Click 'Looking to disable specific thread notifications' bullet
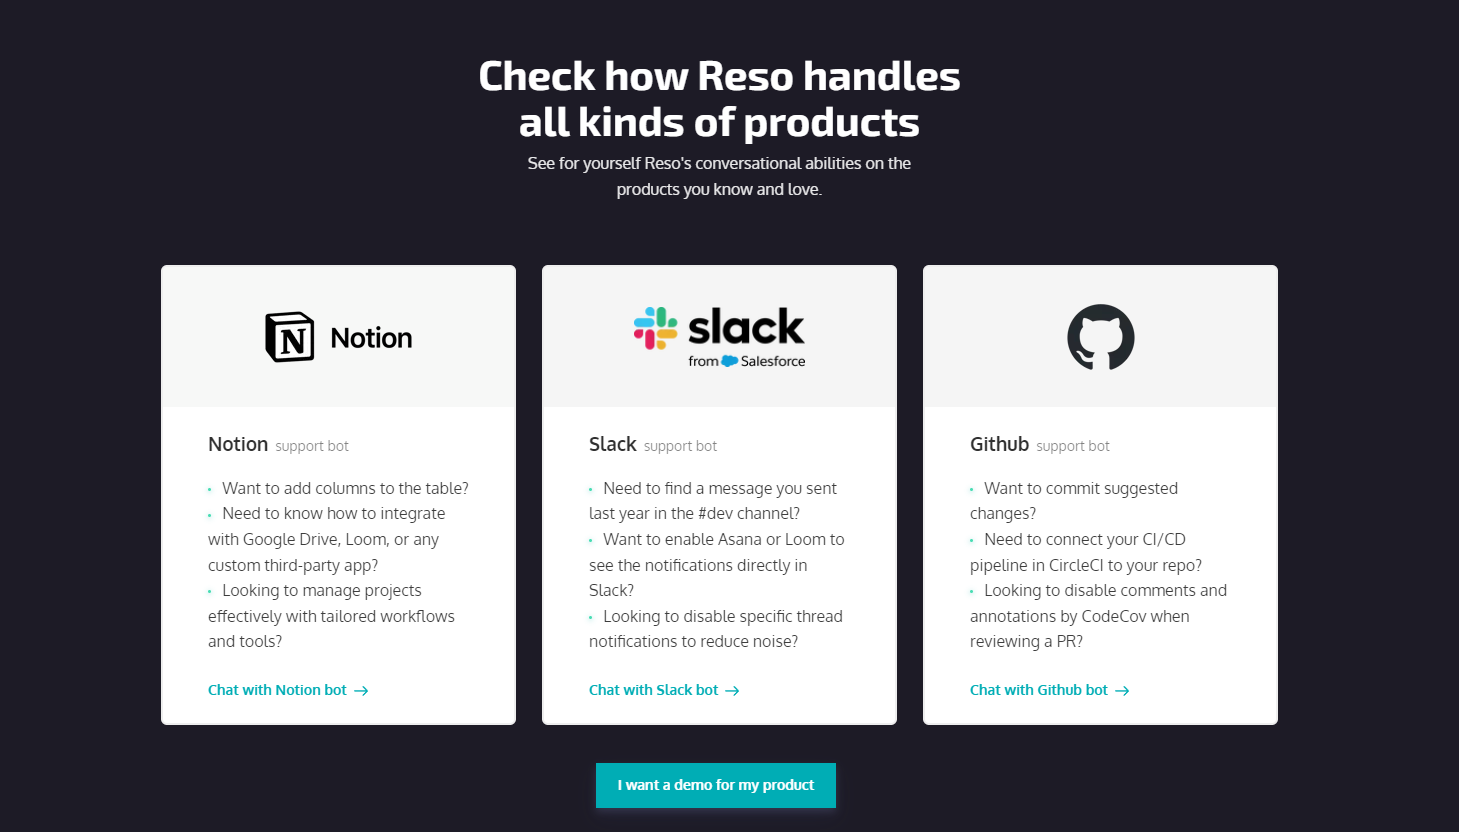The height and width of the screenshot is (832, 1459). (x=722, y=616)
